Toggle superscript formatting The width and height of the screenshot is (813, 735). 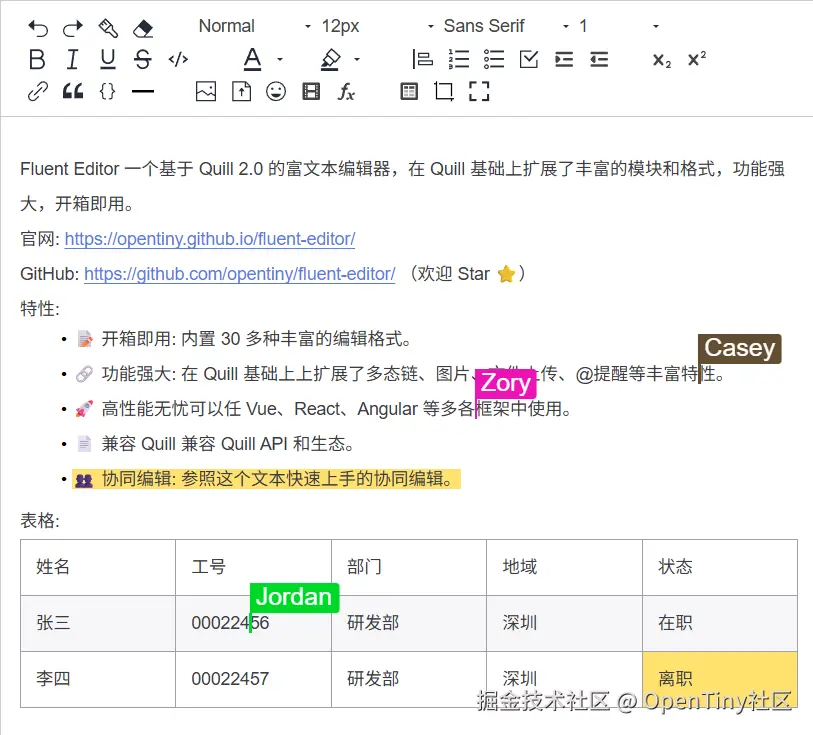[x=696, y=59]
